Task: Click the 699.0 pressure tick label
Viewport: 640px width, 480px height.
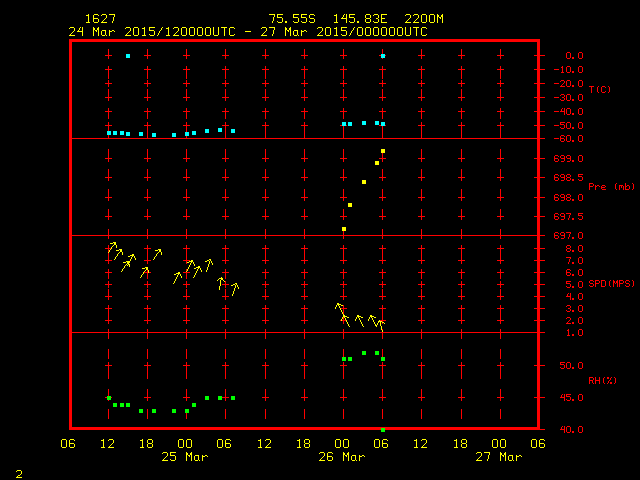Action: coord(569,158)
